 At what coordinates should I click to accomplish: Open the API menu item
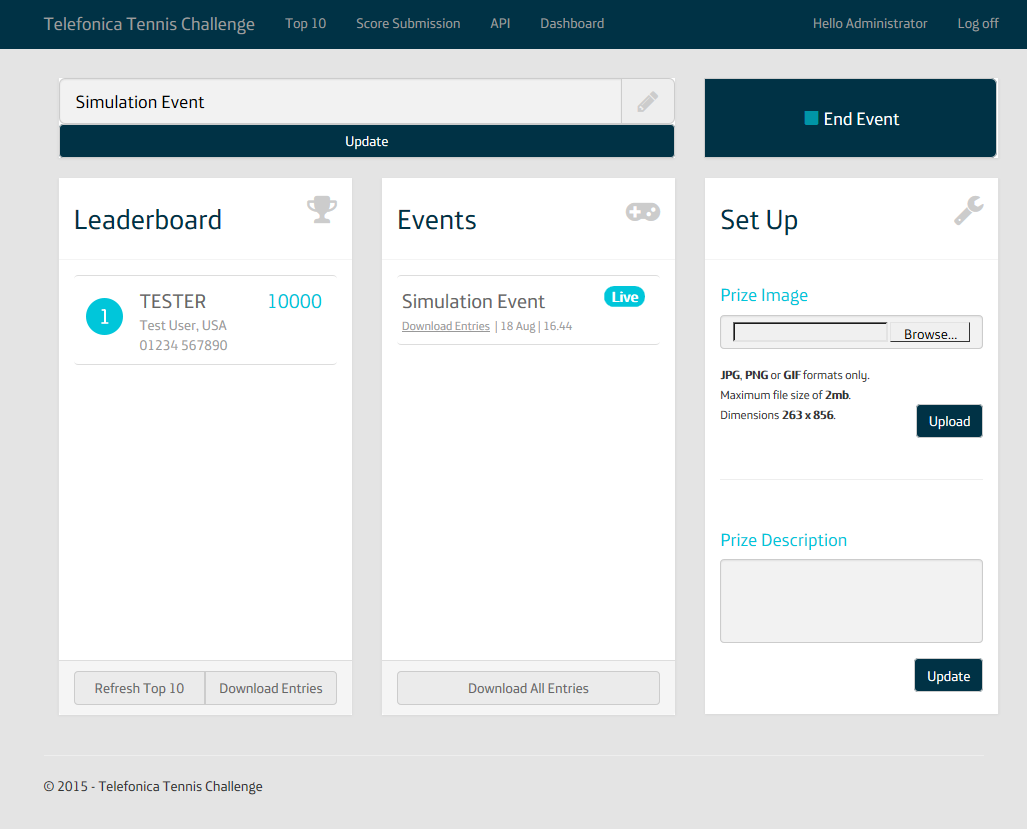pos(500,23)
